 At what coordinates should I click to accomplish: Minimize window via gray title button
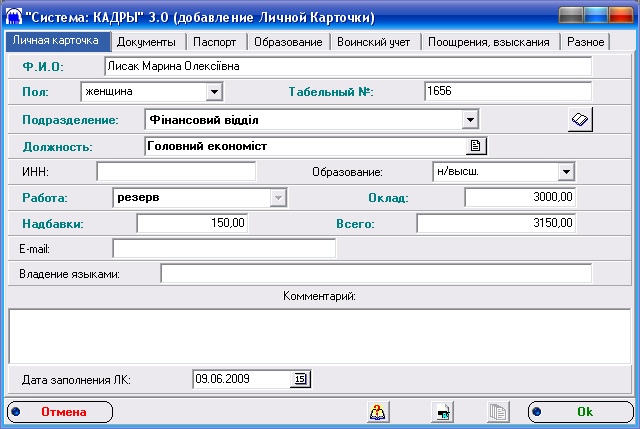pyautogui.click(x=571, y=16)
